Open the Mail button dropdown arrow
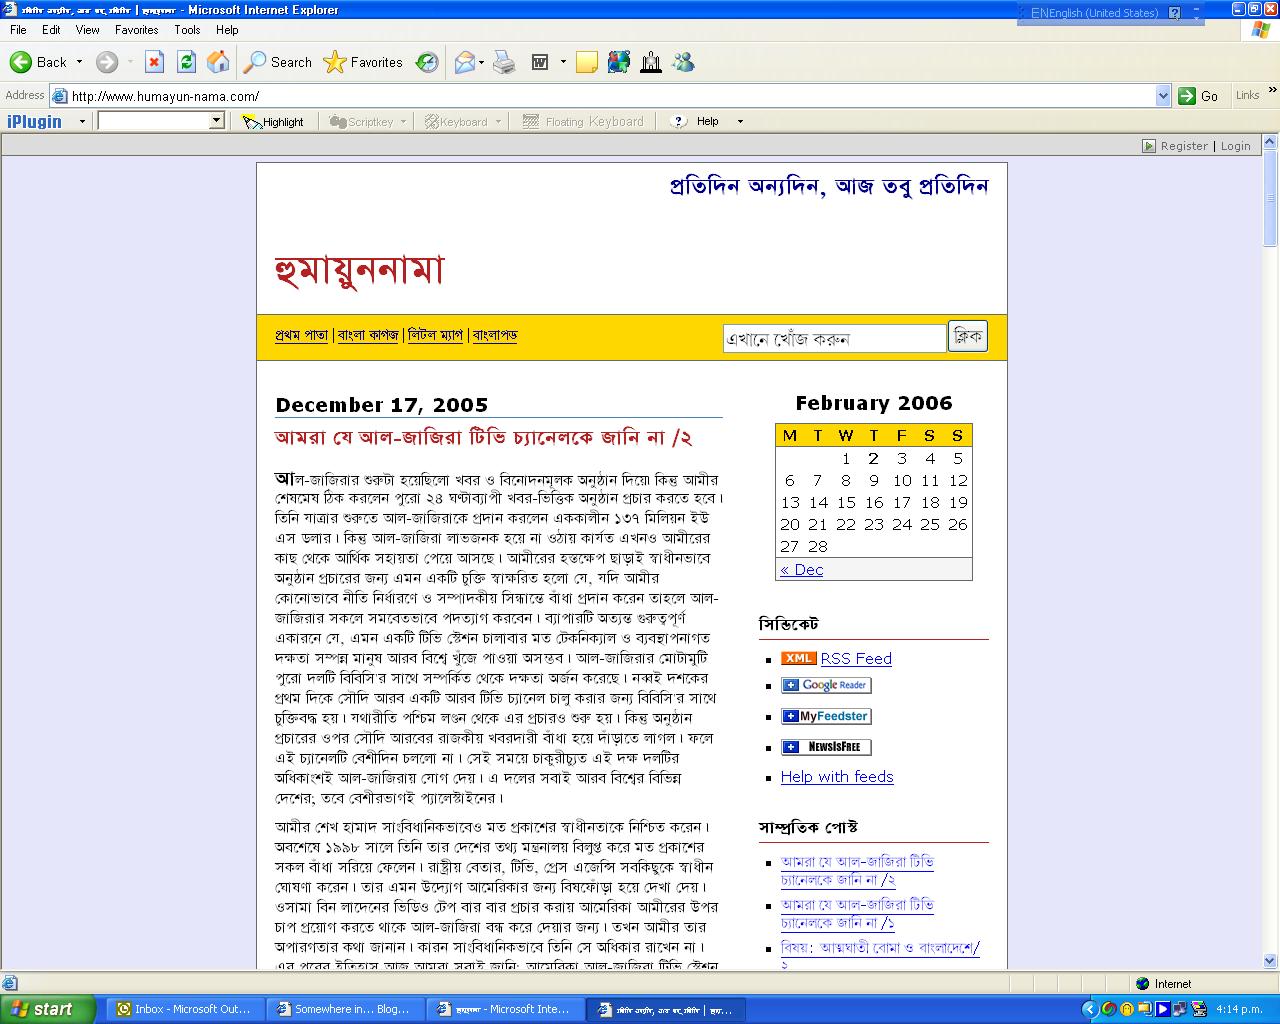Viewport: 1280px width, 1024px height. point(482,62)
